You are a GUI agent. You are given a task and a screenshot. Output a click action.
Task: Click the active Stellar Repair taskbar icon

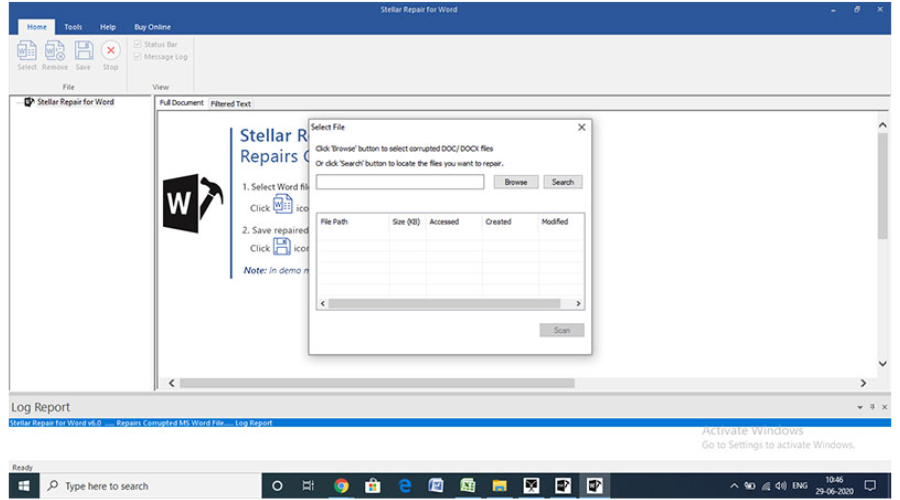pos(594,486)
